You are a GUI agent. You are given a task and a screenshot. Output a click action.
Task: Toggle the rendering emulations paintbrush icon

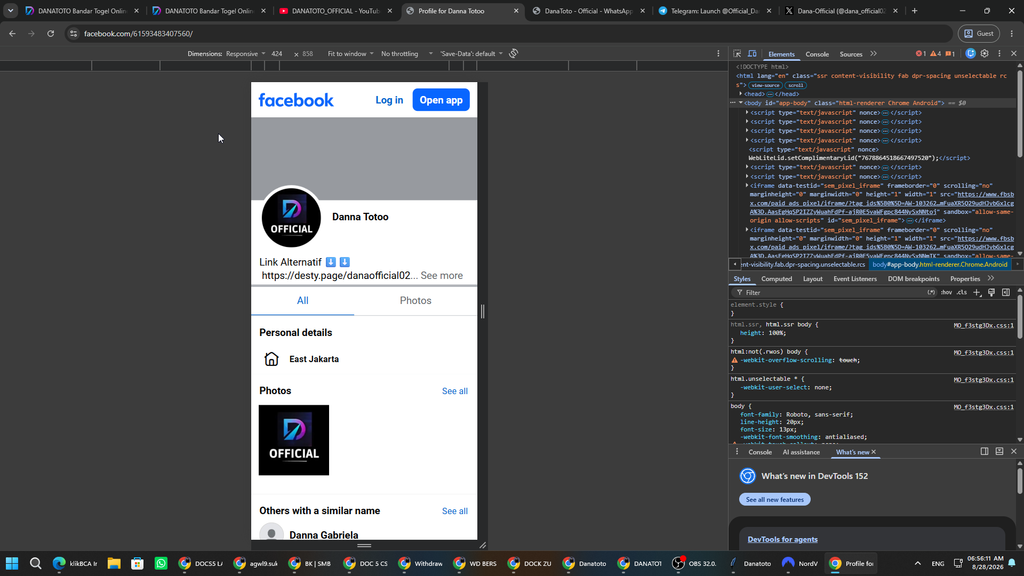coord(991,293)
